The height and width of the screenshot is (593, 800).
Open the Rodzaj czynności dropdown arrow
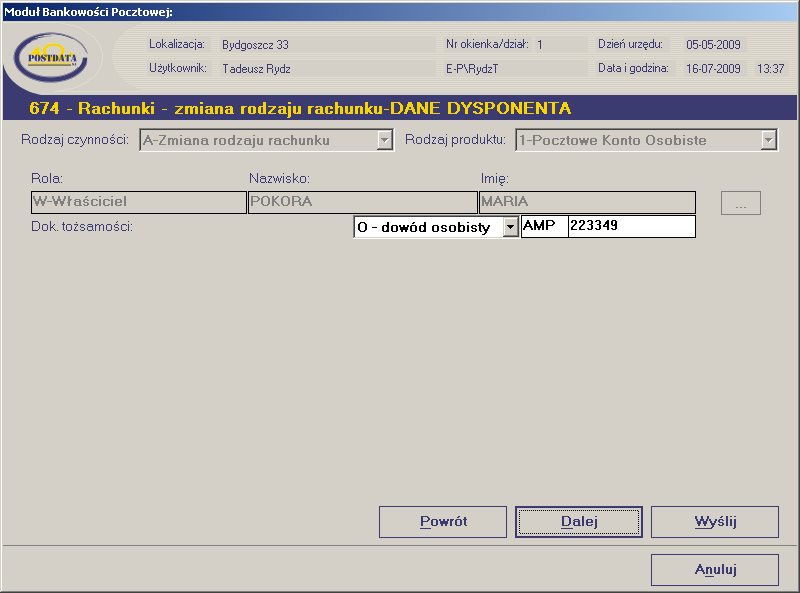(x=385, y=140)
